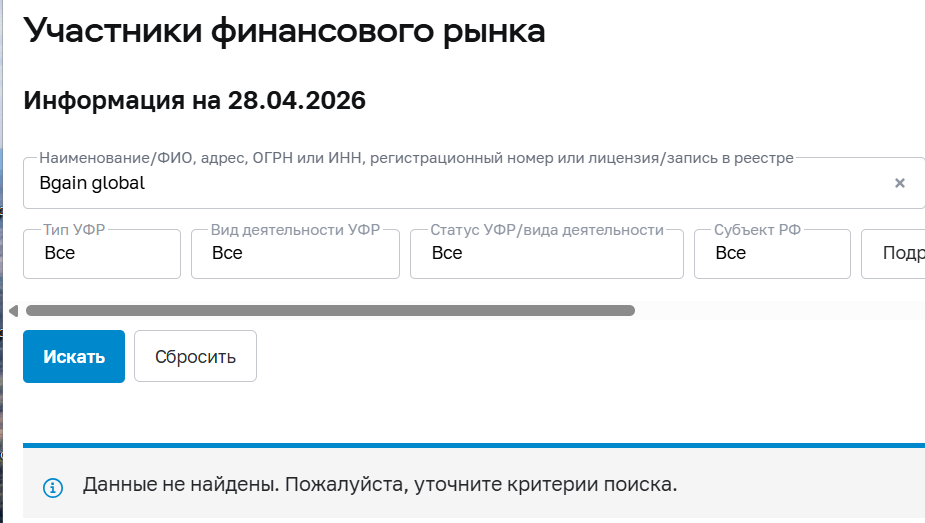Click the left arrow of the horizontal scrollbar
This screenshot has width=925, height=523.
click(x=13, y=311)
